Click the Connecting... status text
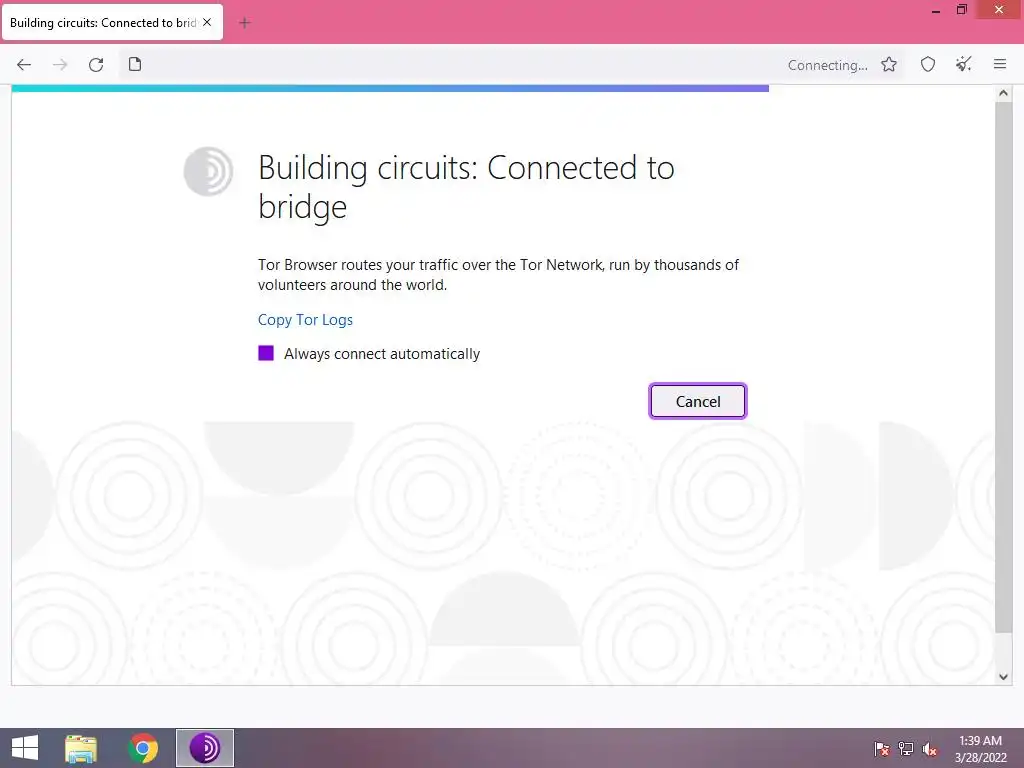This screenshot has height=768, width=1024. coord(827,65)
